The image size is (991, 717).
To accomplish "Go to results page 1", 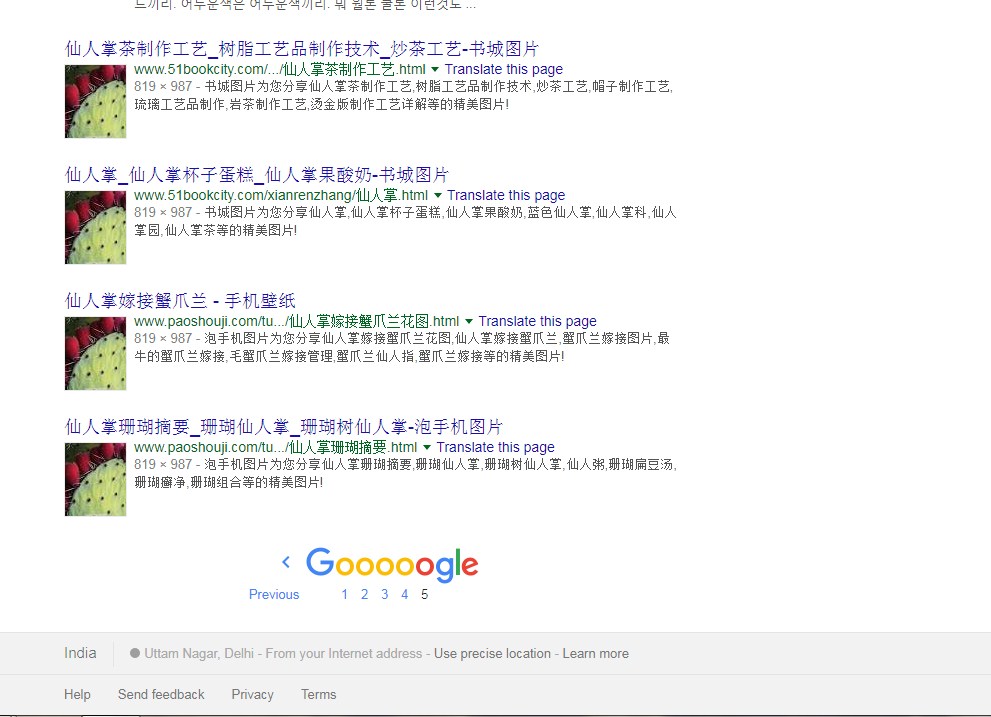I will pyautogui.click(x=344, y=594).
